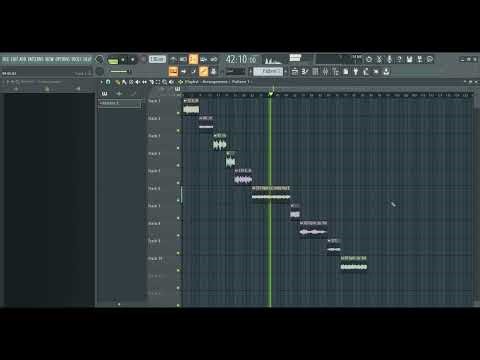Click the waveform icon atop the picker panel

tap(104, 94)
